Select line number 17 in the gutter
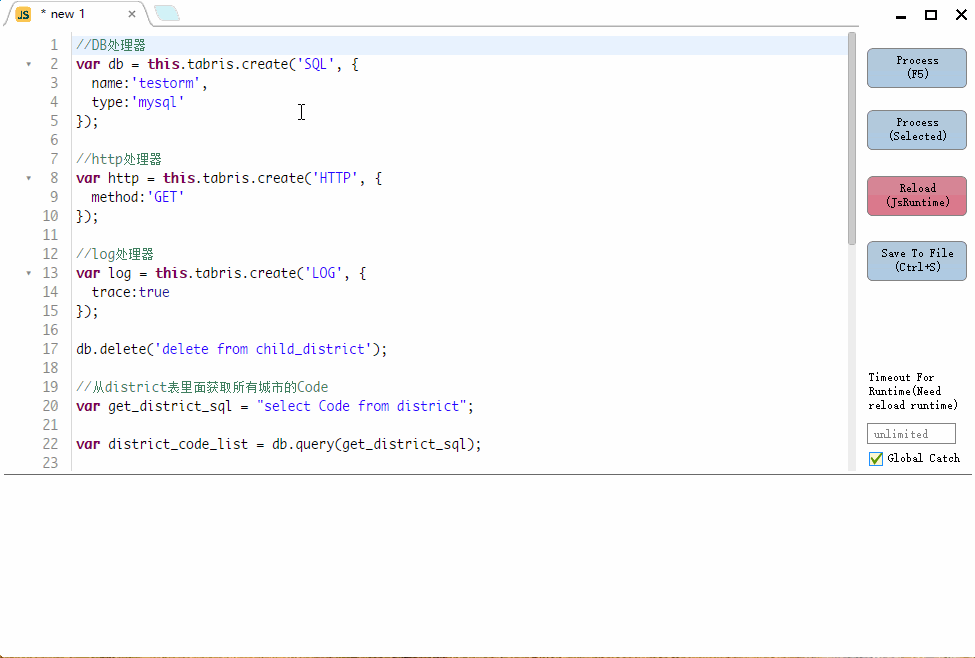The height and width of the screenshot is (658, 975). click(x=50, y=349)
